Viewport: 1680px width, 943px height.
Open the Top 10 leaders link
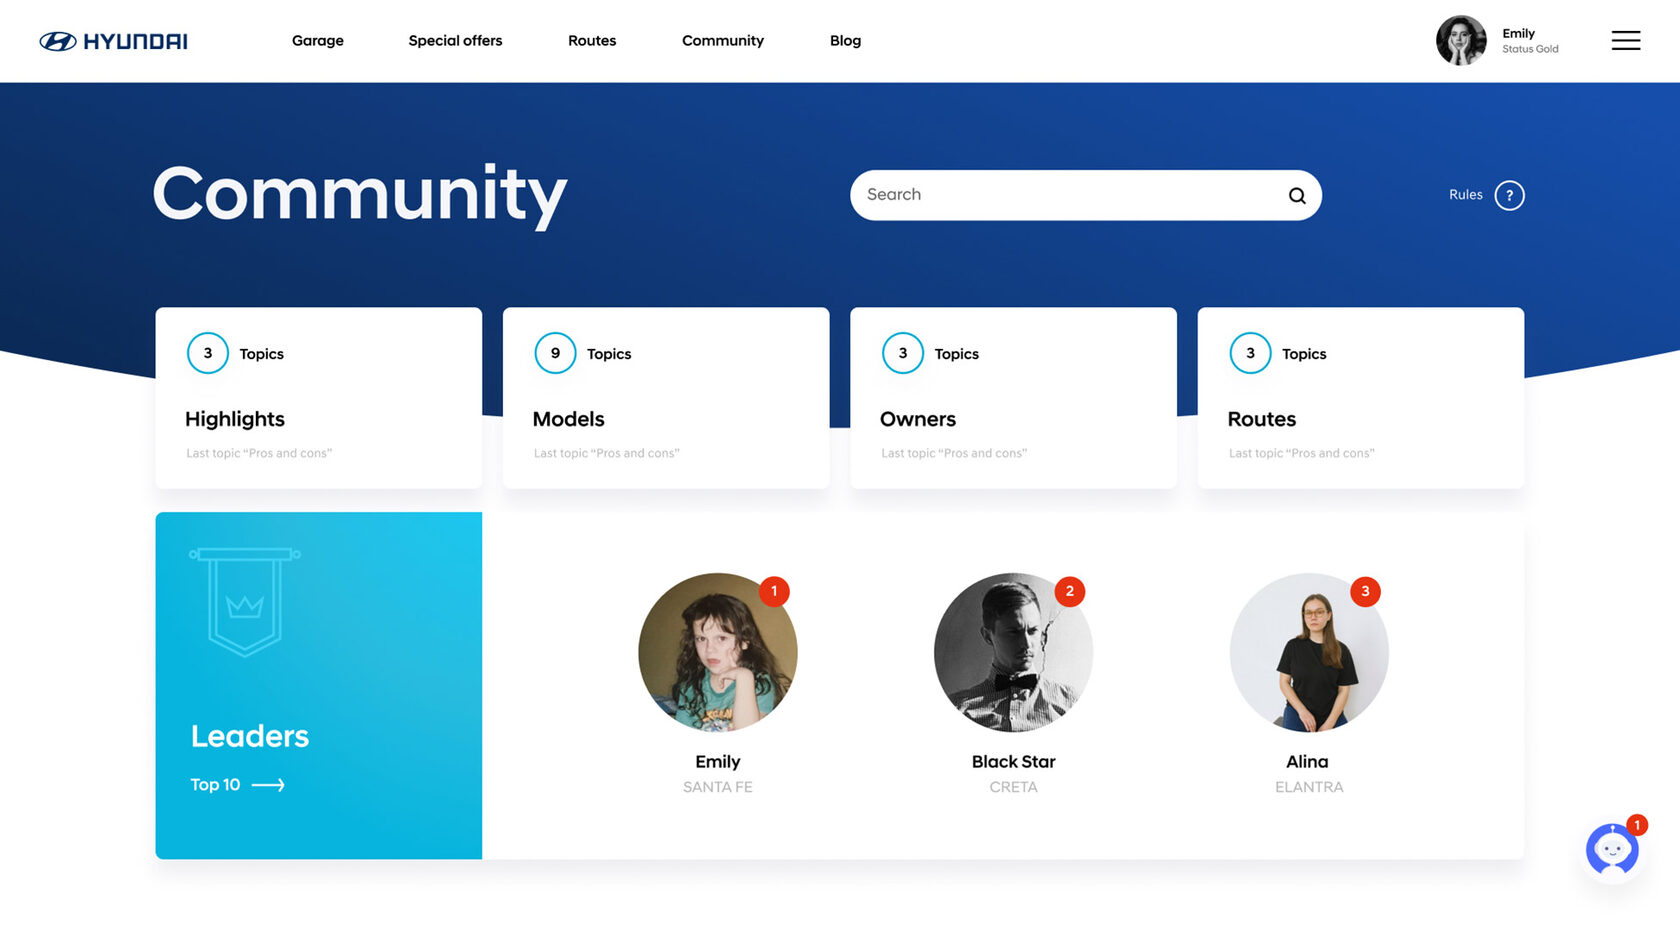(238, 785)
